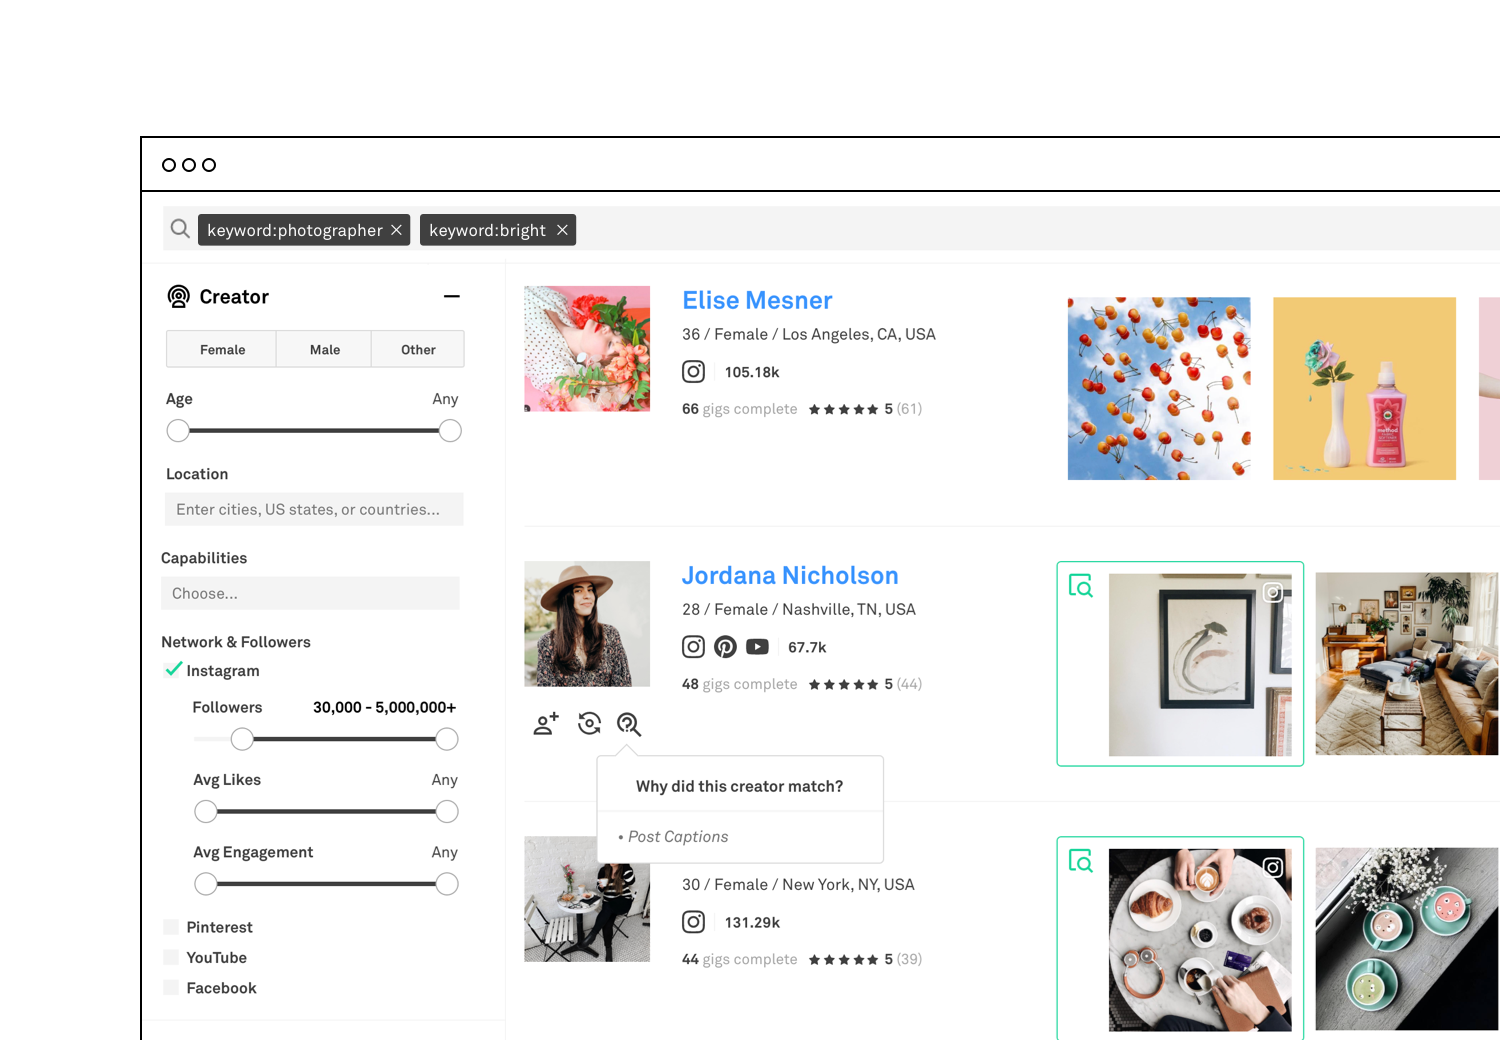Viewport: 1500px width, 1040px height.
Task: Click the Age slider right handle
Action: [450, 431]
